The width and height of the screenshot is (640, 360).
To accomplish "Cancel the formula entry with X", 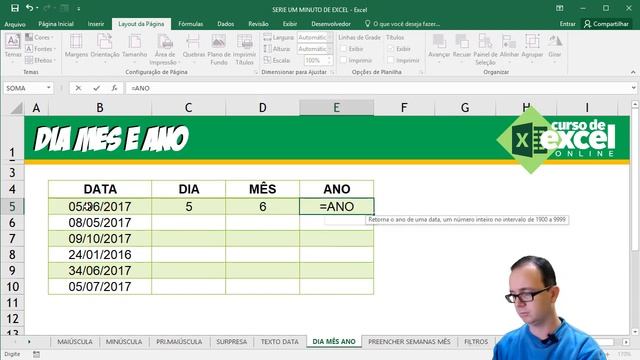I will [78, 88].
